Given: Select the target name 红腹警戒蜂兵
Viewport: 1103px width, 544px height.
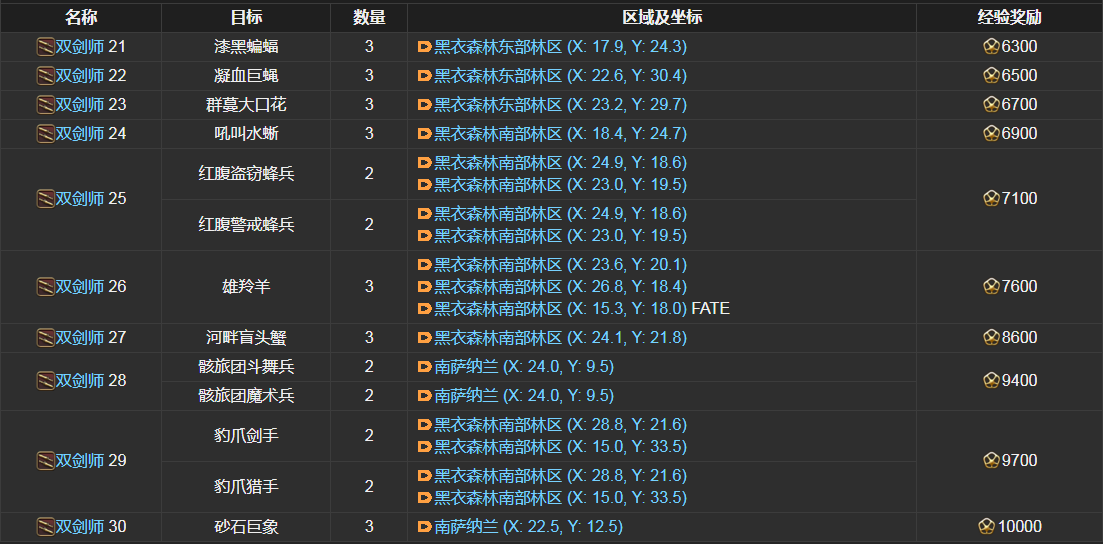Looking at the screenshot, I should coord(246,224).
